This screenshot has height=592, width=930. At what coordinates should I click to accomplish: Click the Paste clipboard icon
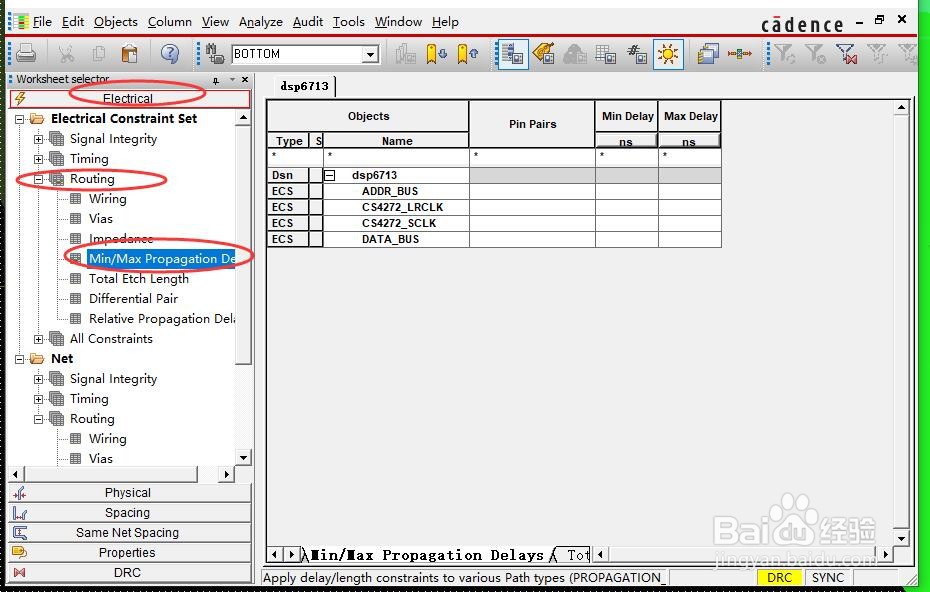pyautogui.click(x=129, y=54)
